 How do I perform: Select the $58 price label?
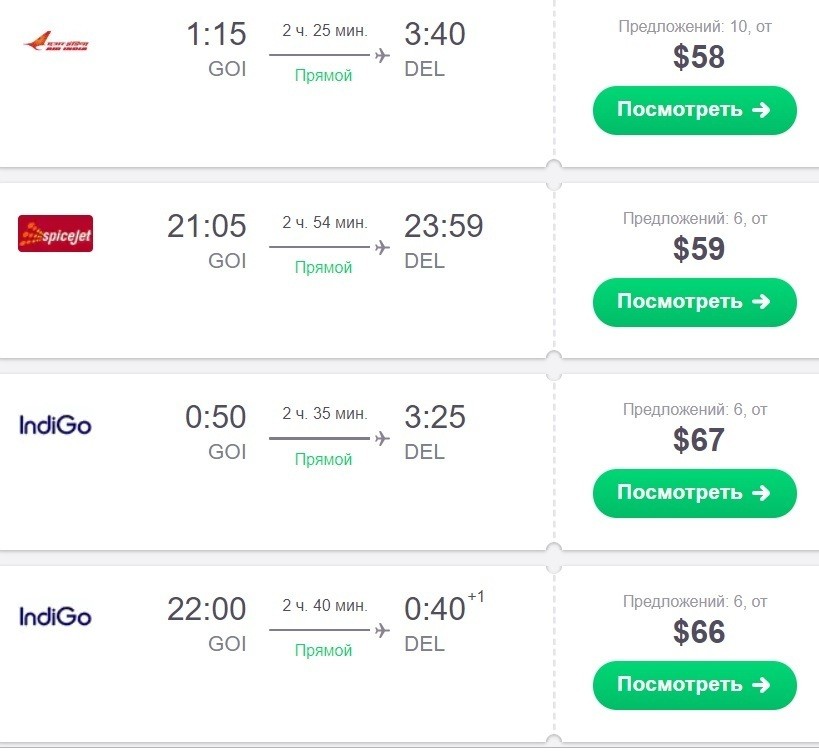point(698,57)
